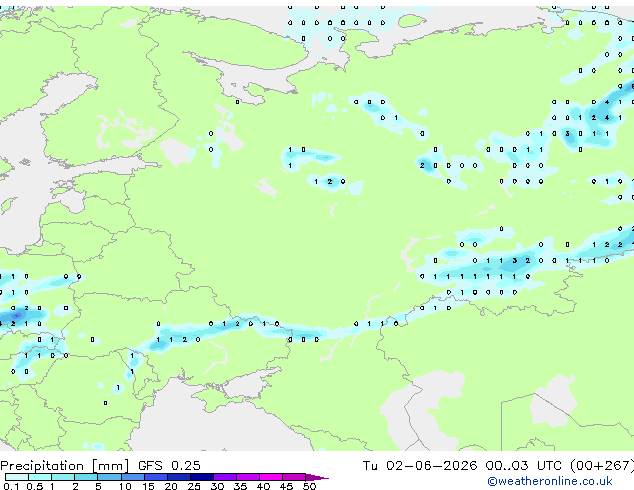The width and height of the screenshot is (634, 490).
Task: Click the '50' legend scale label
Action: click(x=309, y=486)
